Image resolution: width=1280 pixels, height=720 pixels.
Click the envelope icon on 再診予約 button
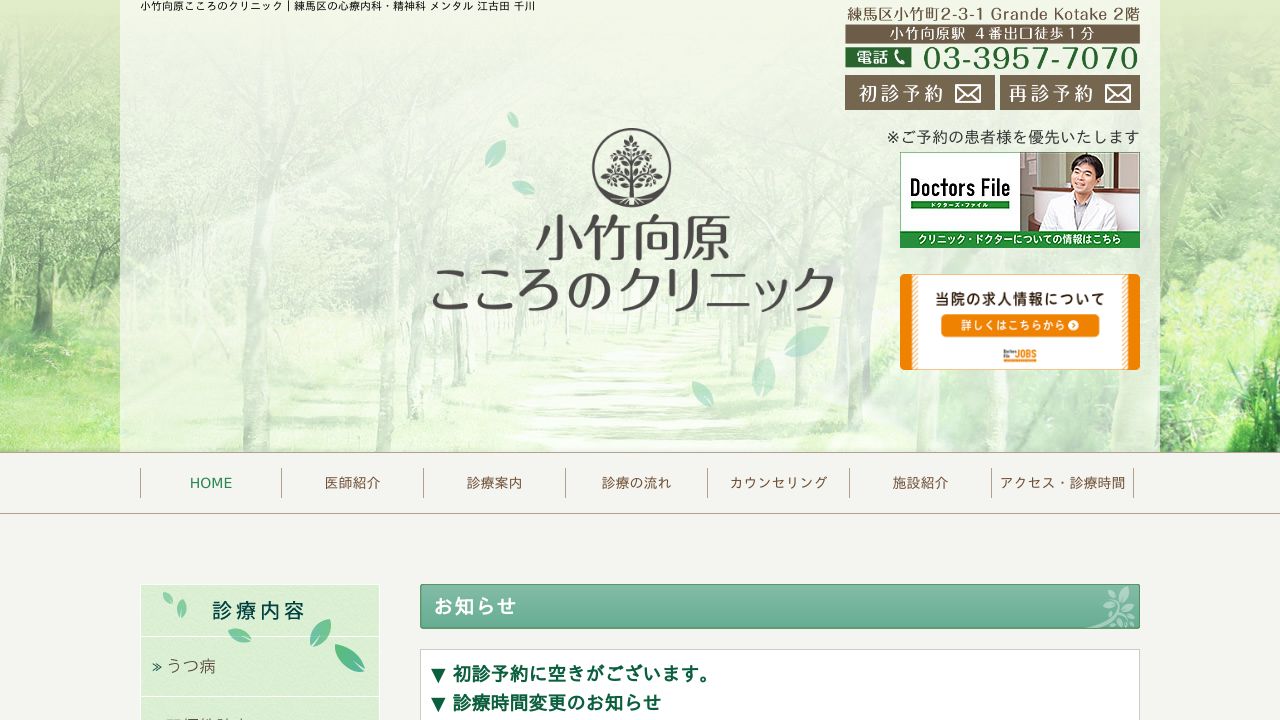click(1116, 93)
